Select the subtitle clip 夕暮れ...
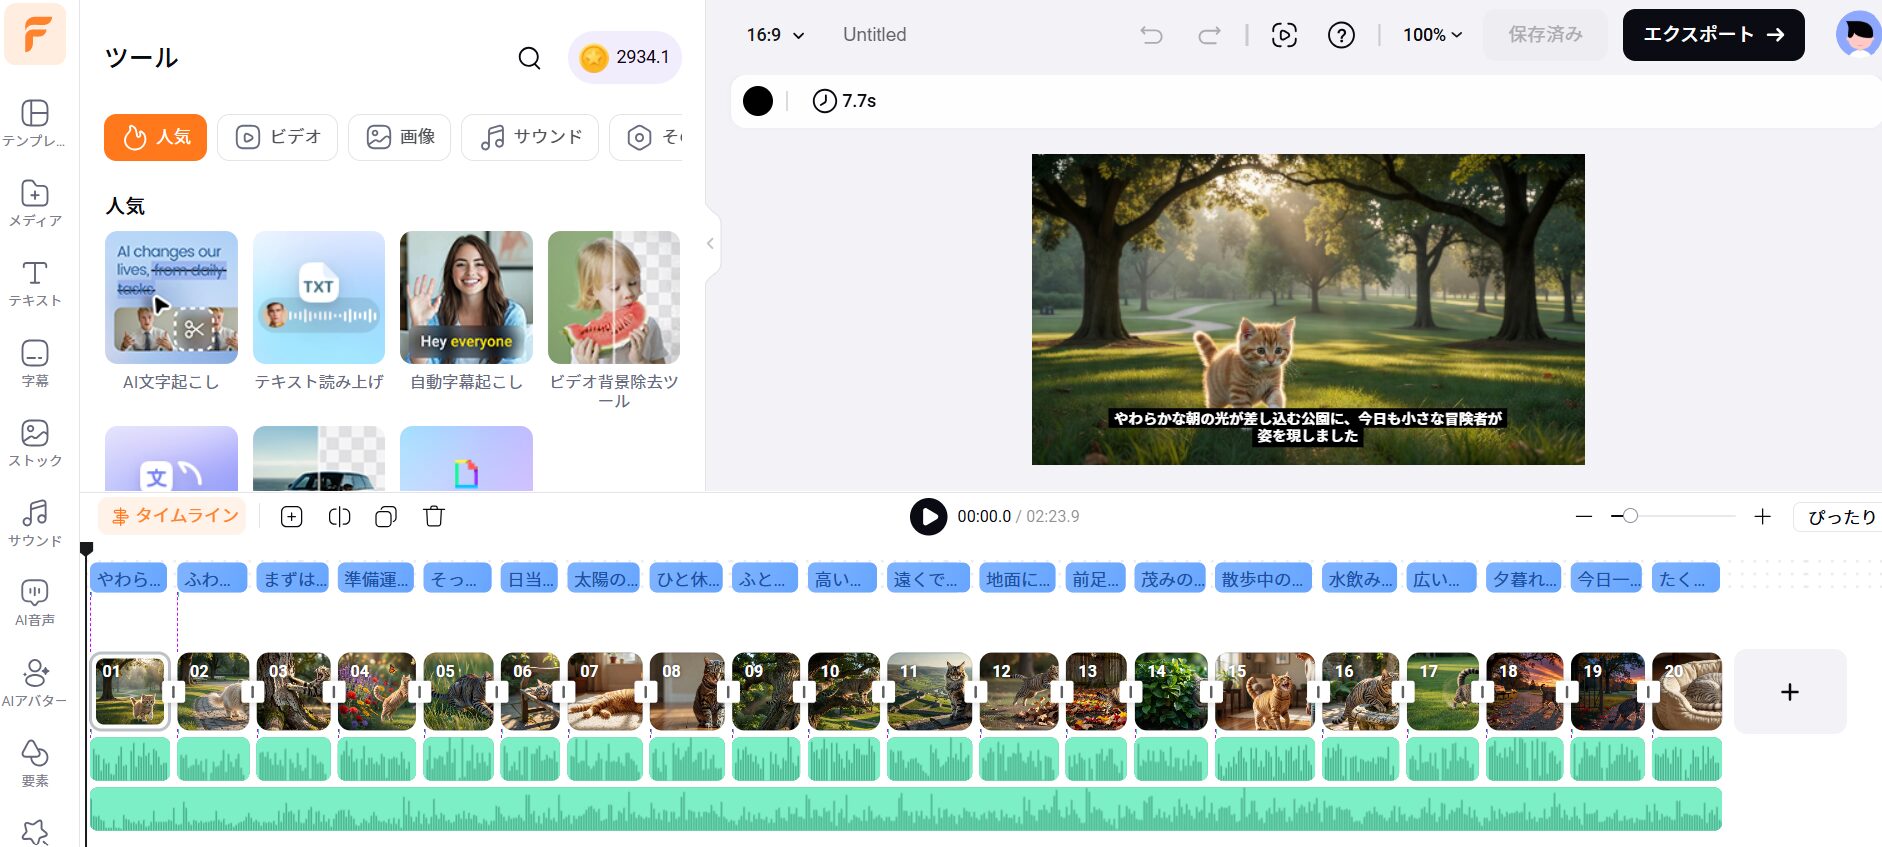 1524,578
